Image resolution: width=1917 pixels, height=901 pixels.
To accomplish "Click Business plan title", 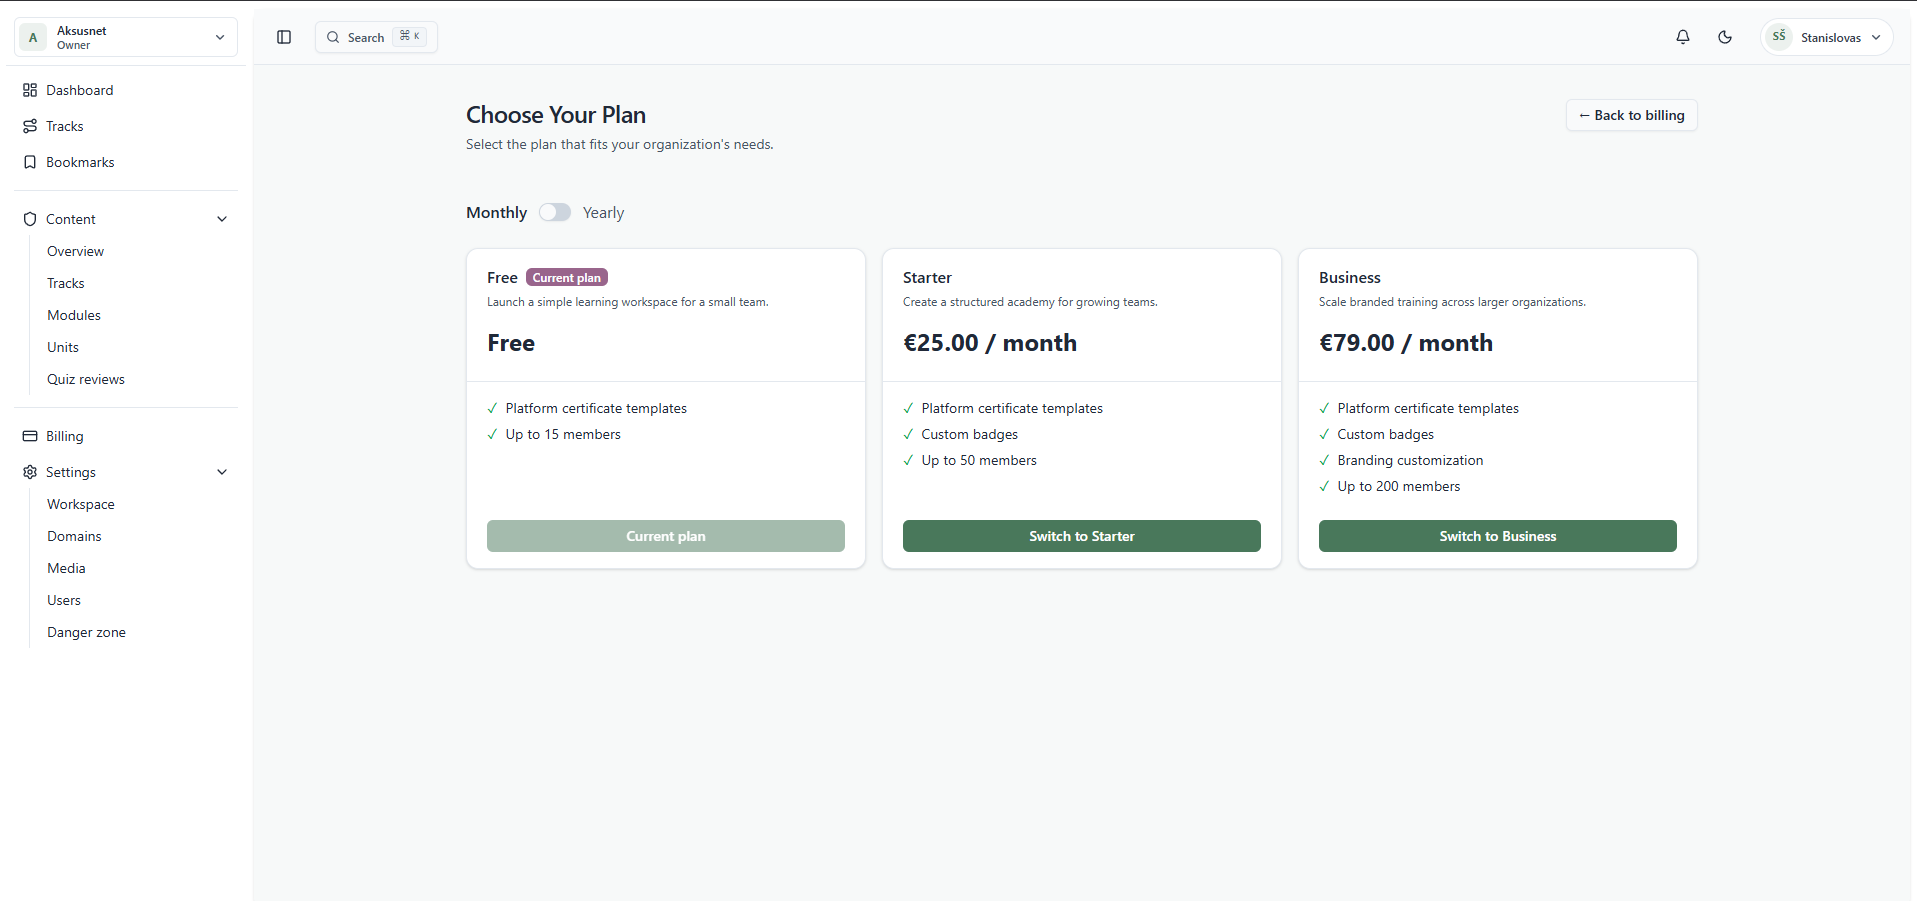I will [1349, 277].
